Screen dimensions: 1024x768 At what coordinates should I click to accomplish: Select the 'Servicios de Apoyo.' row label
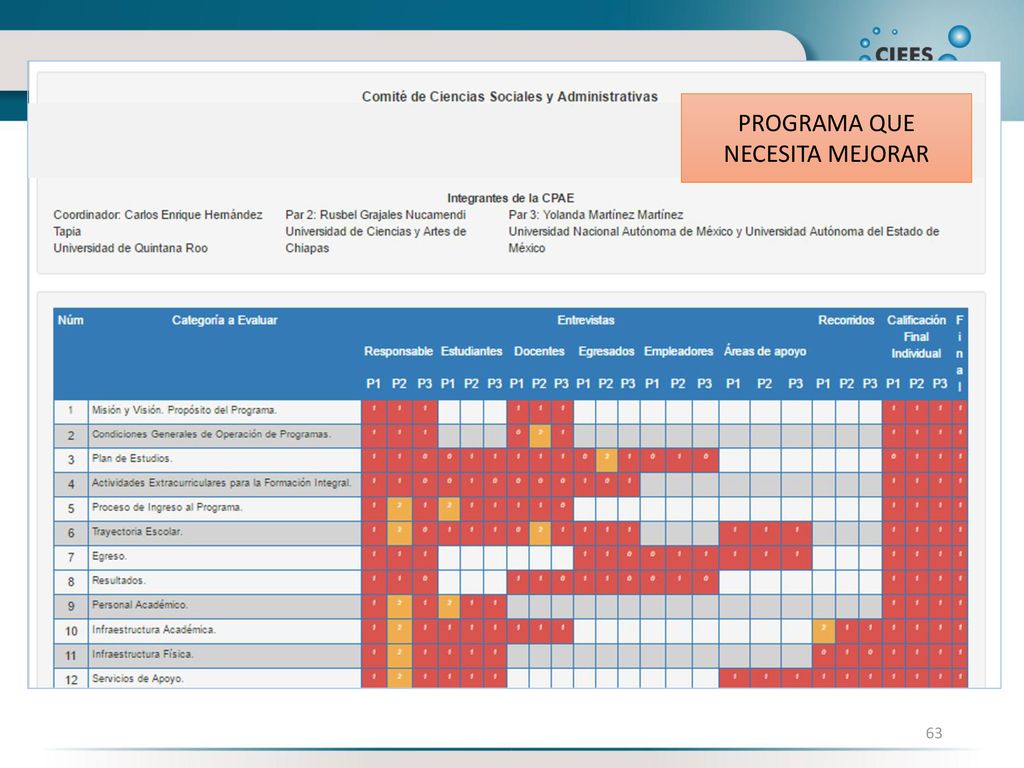coord(138,679)
